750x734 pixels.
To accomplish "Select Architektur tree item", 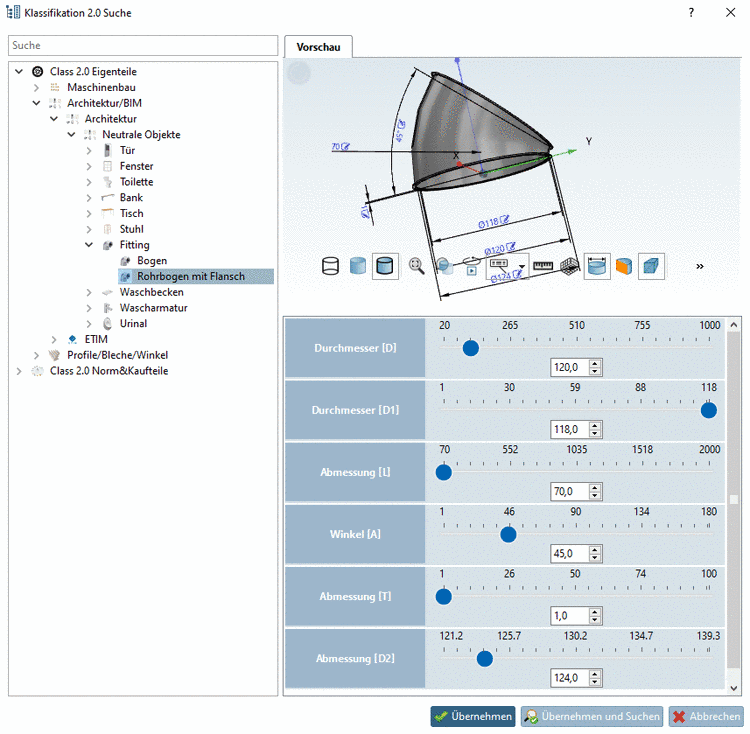I will 111,119.
